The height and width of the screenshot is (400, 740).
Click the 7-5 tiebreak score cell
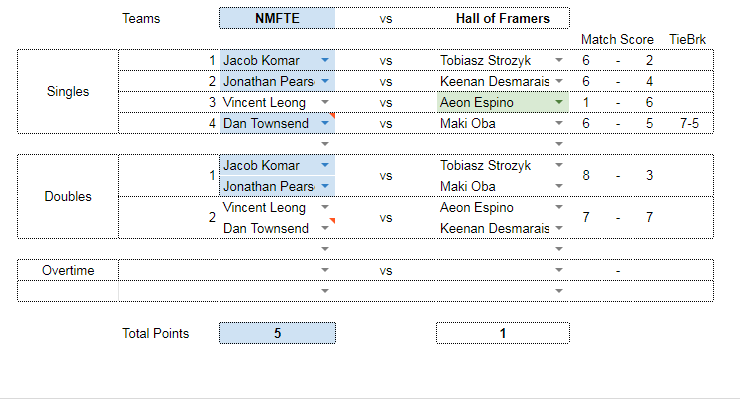[x=690, y=124]
